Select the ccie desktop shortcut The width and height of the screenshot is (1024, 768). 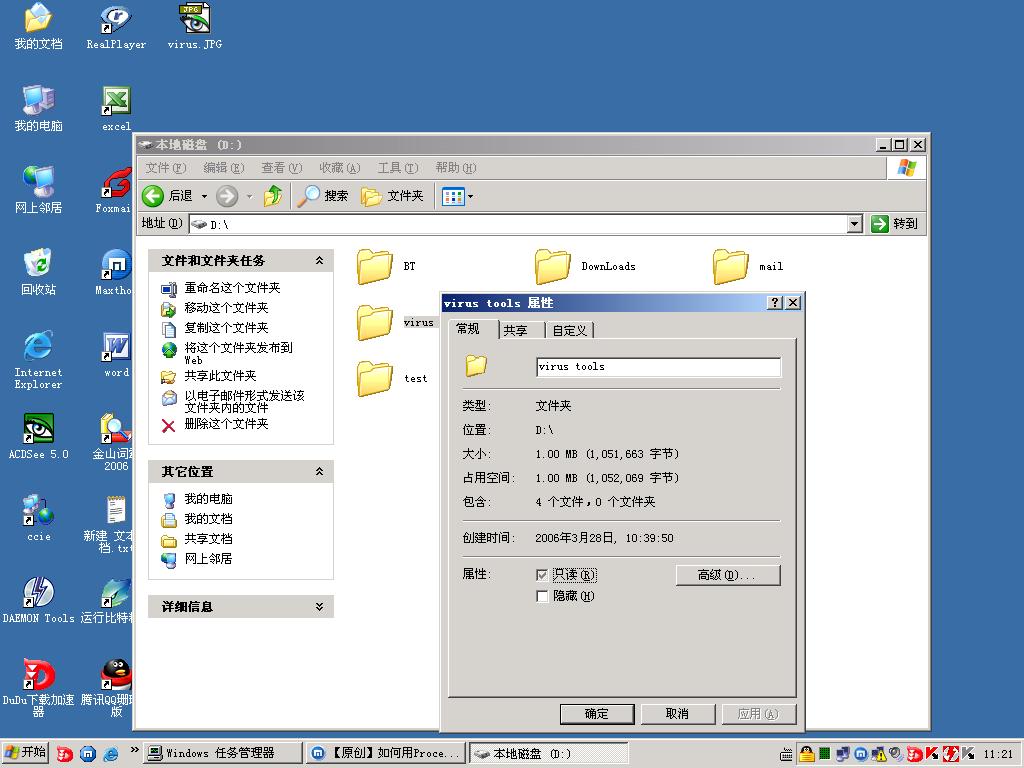(38, 519)
